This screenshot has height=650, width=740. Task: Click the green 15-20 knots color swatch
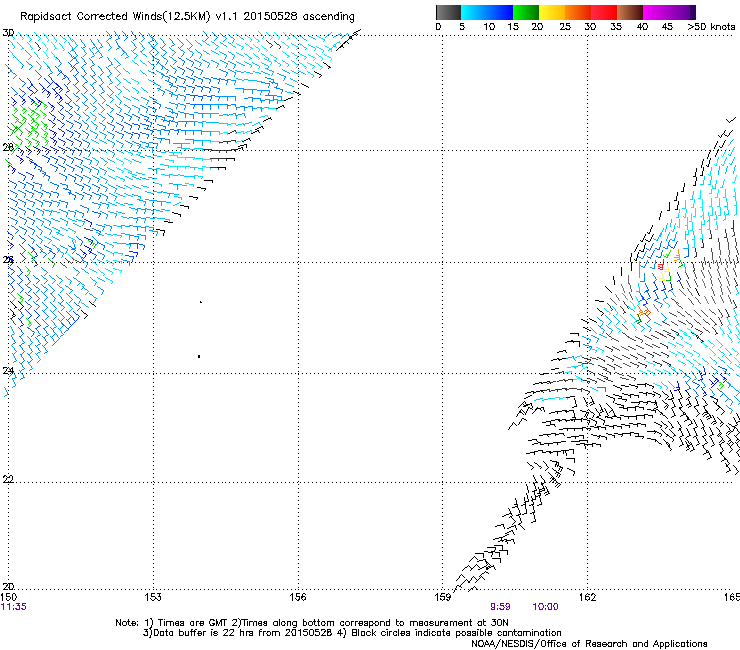point(526,12)
